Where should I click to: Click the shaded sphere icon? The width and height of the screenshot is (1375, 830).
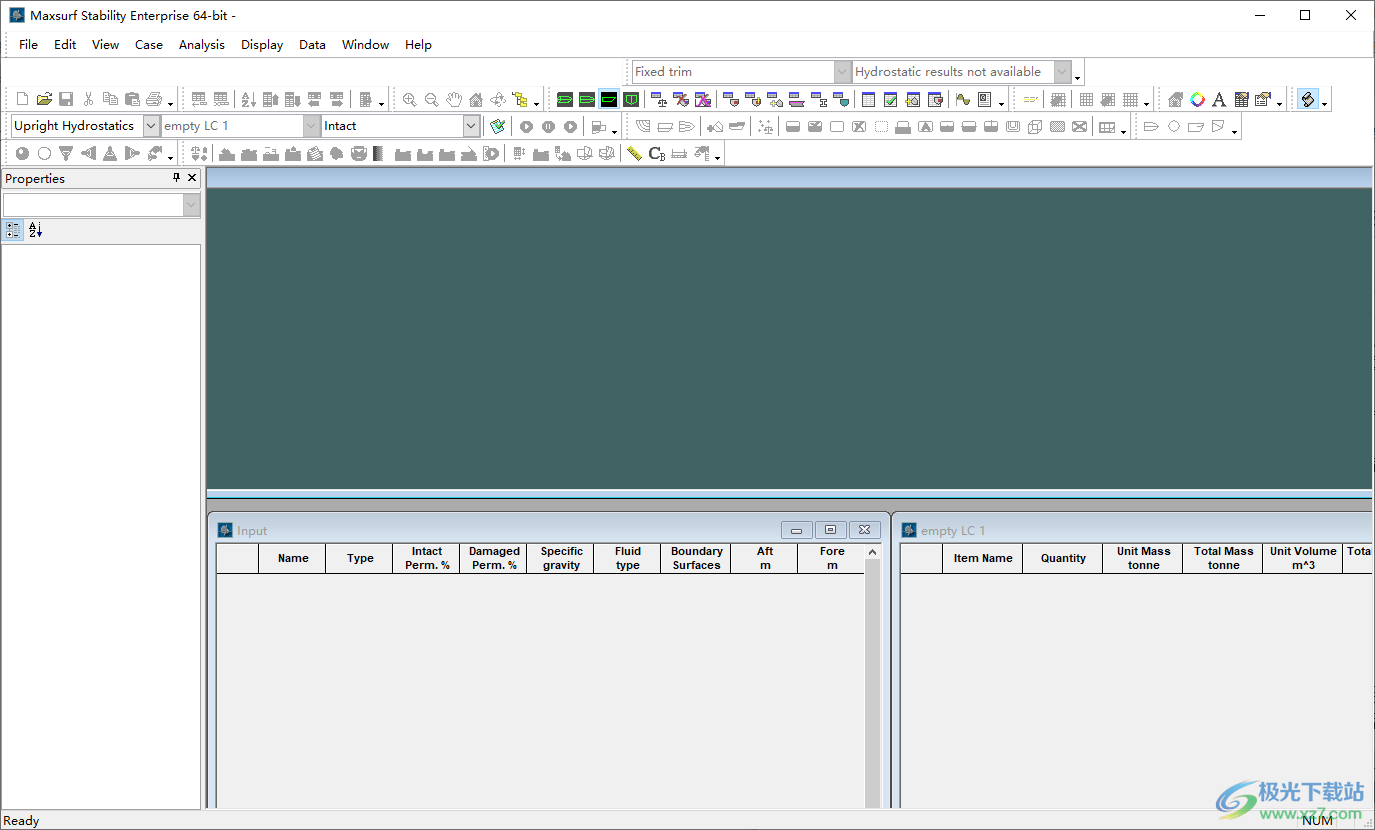(x=22, y=153)
